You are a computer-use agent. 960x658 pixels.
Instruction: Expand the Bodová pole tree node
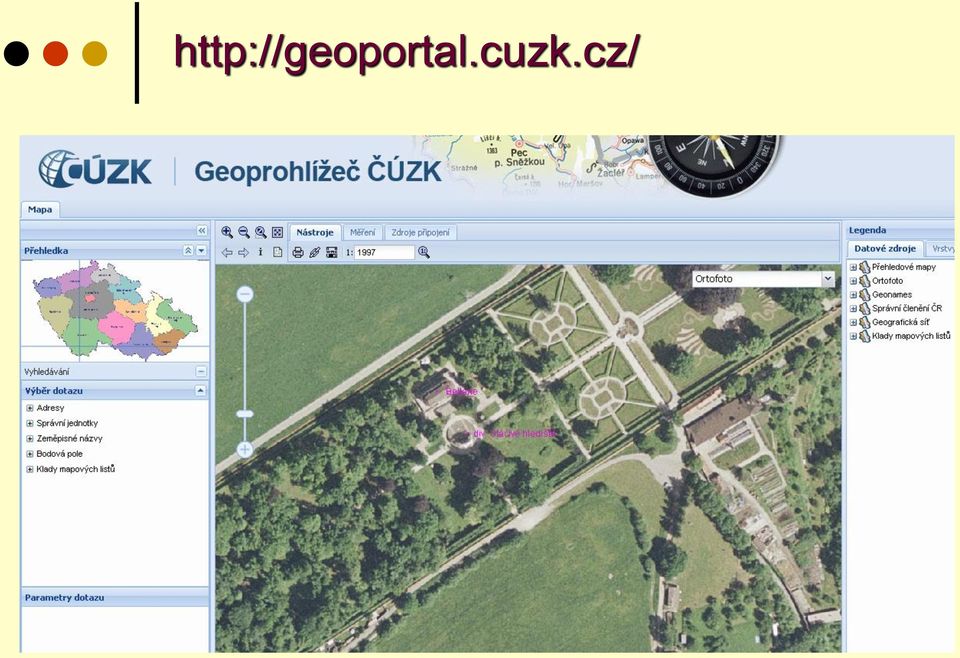point(29,454)
